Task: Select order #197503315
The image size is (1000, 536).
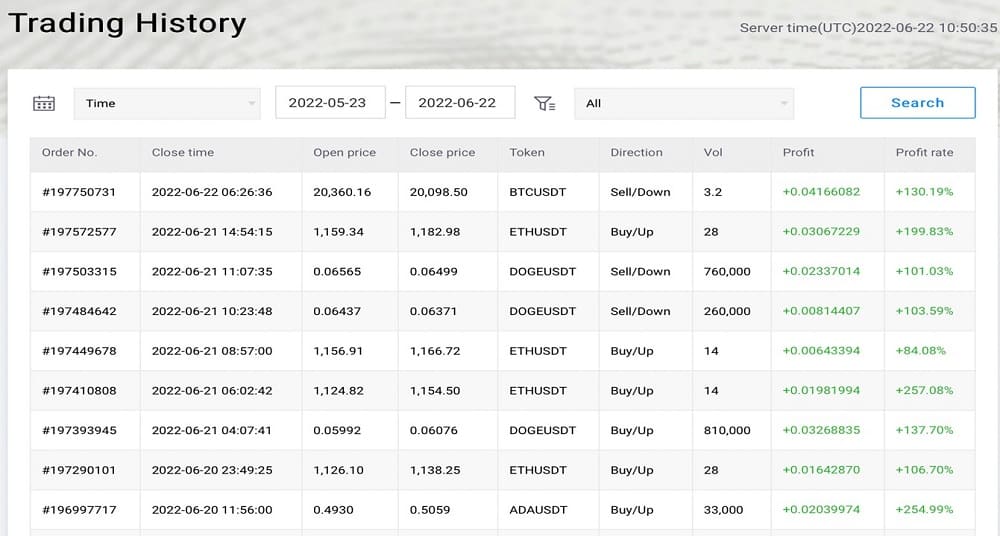Action: 79,271
